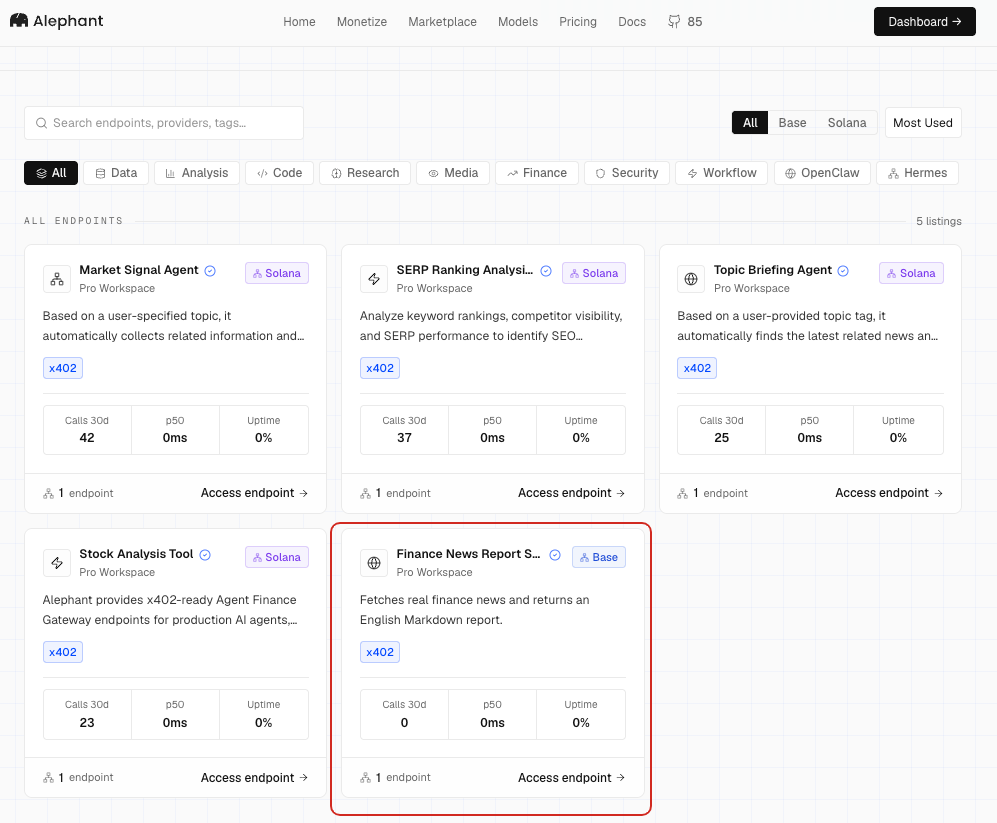Click the SERP Ranking Analysis lightning icon

click(374, 279)
